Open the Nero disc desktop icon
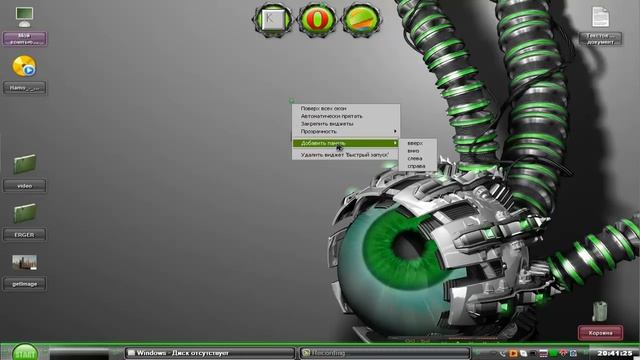 [x=24, y=66]
